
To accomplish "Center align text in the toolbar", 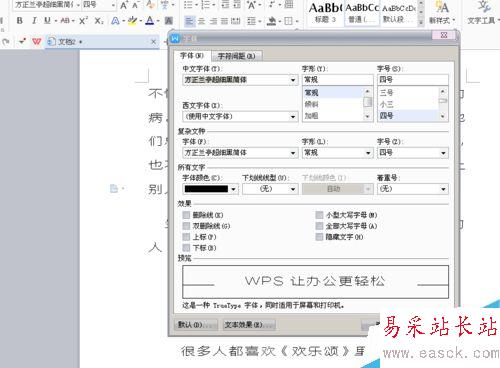I will [201, 22].
